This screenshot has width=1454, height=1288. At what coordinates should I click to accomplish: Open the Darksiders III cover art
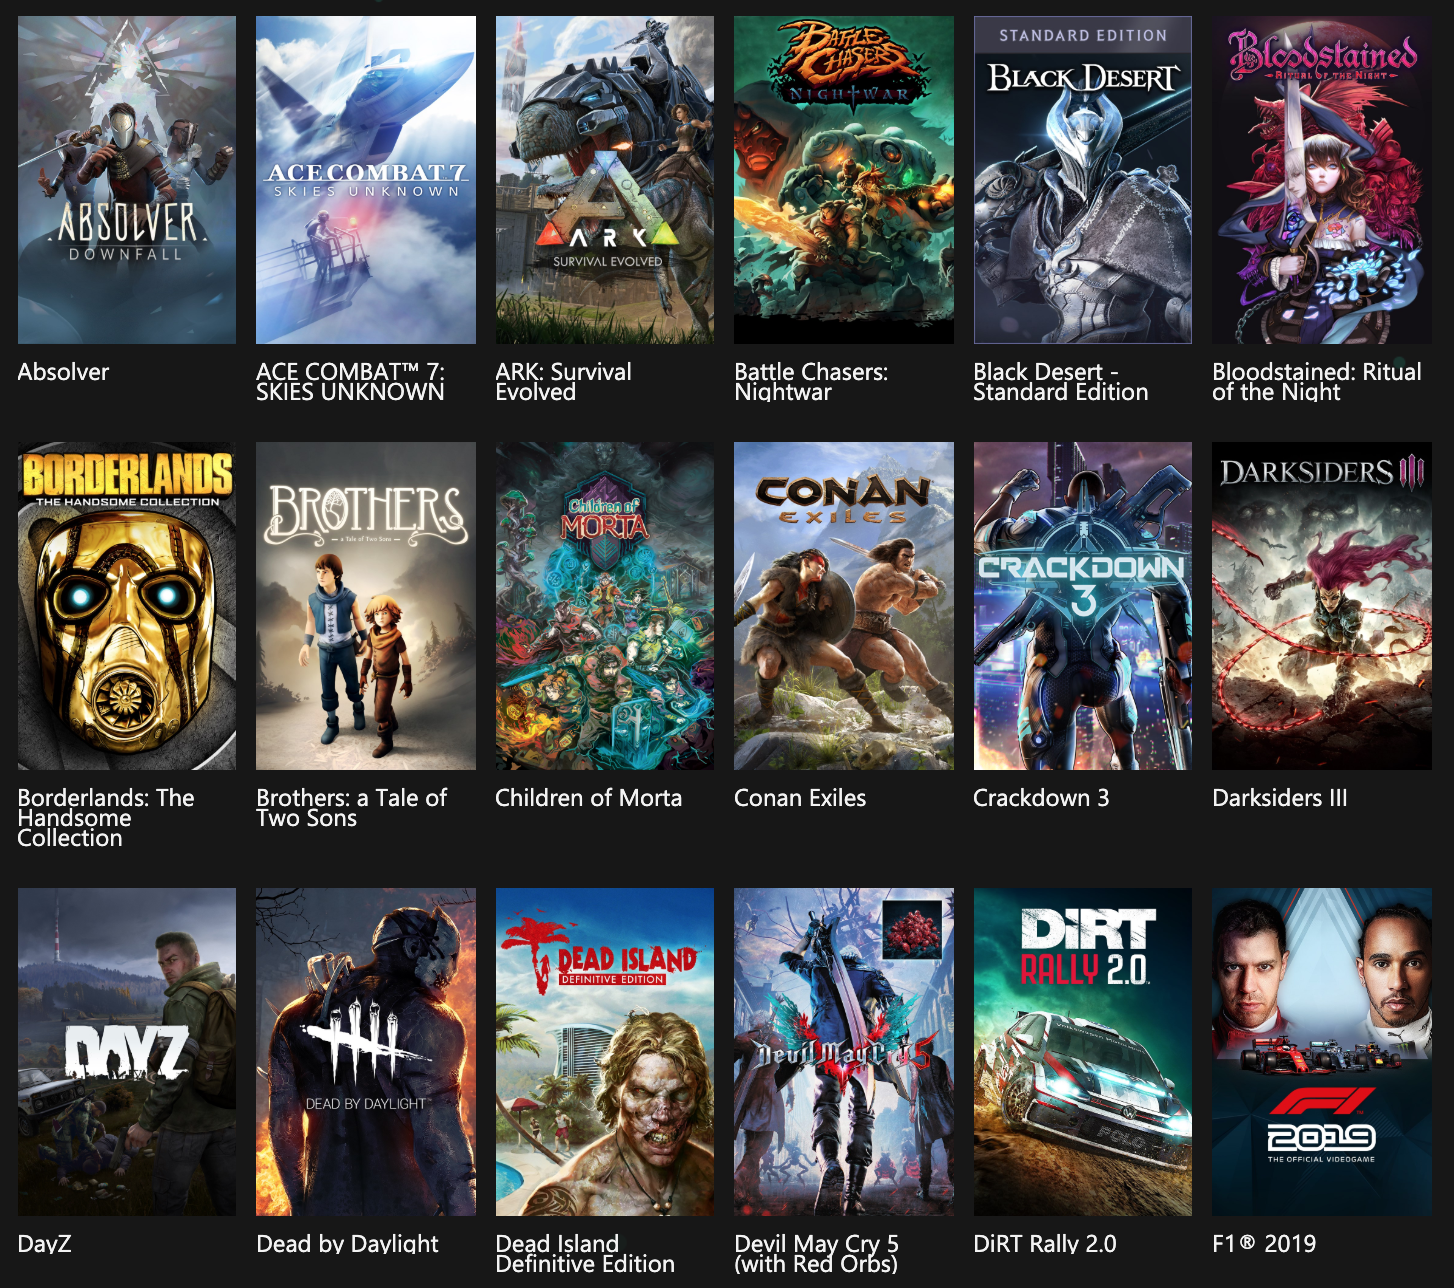[x=1322, y=606]
